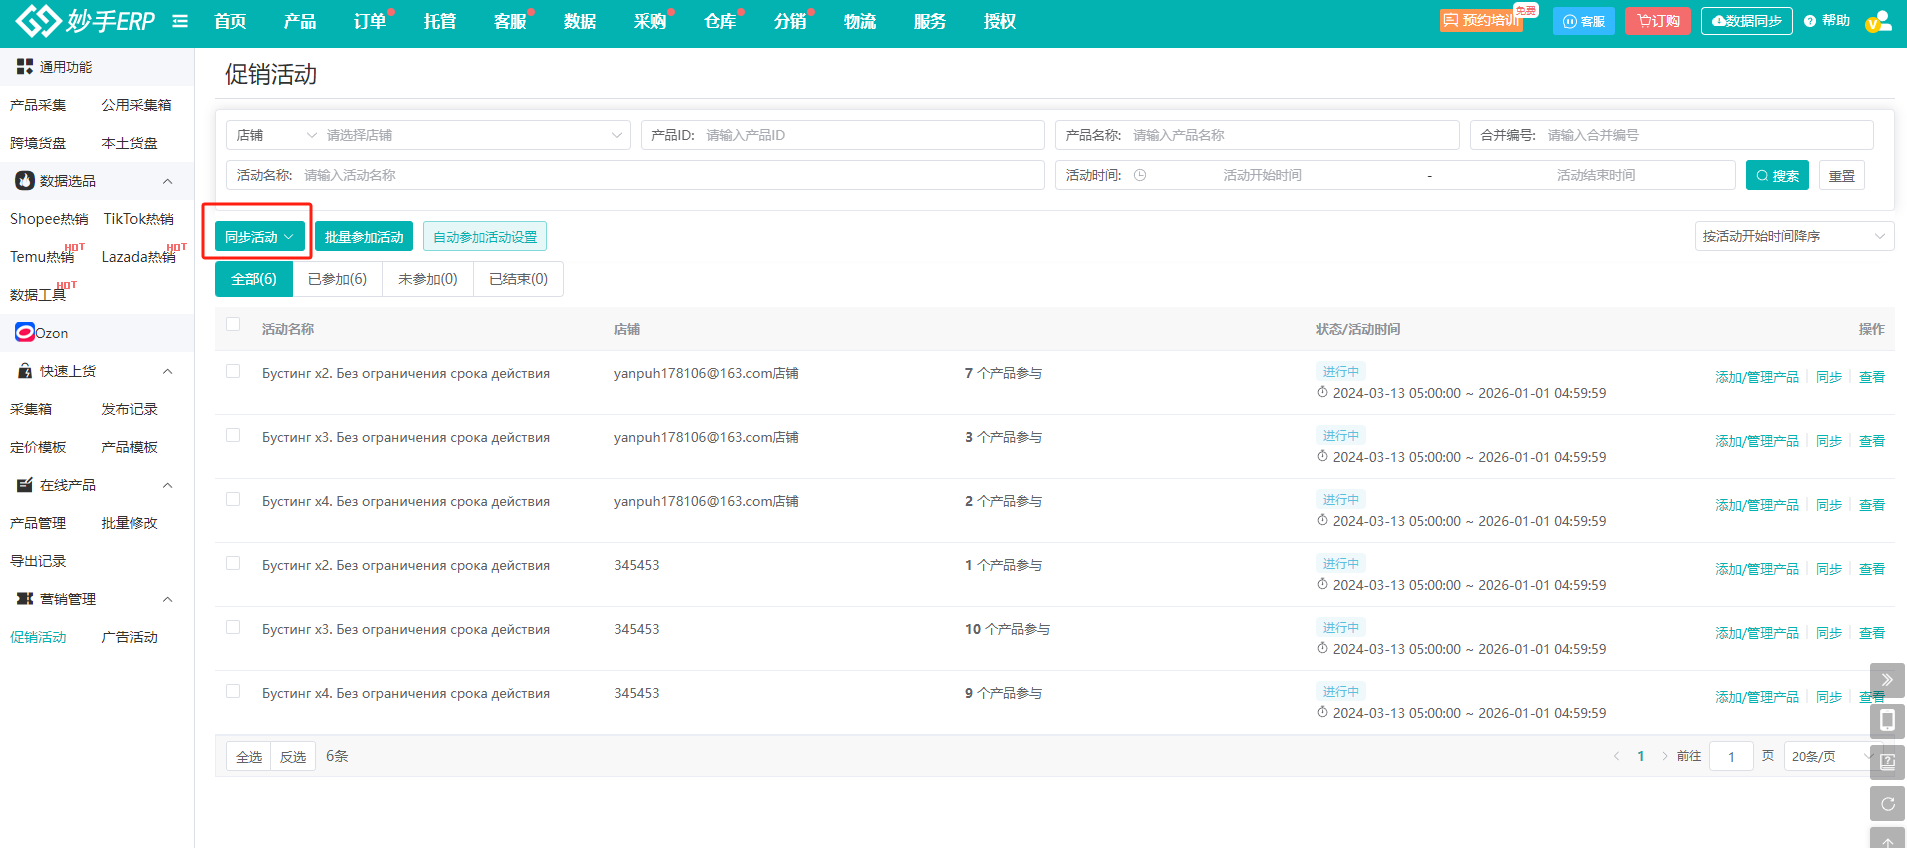Toggle the sidebar collapse hamburger icon
Viewport: 1907px width, 848px height.
180,21
